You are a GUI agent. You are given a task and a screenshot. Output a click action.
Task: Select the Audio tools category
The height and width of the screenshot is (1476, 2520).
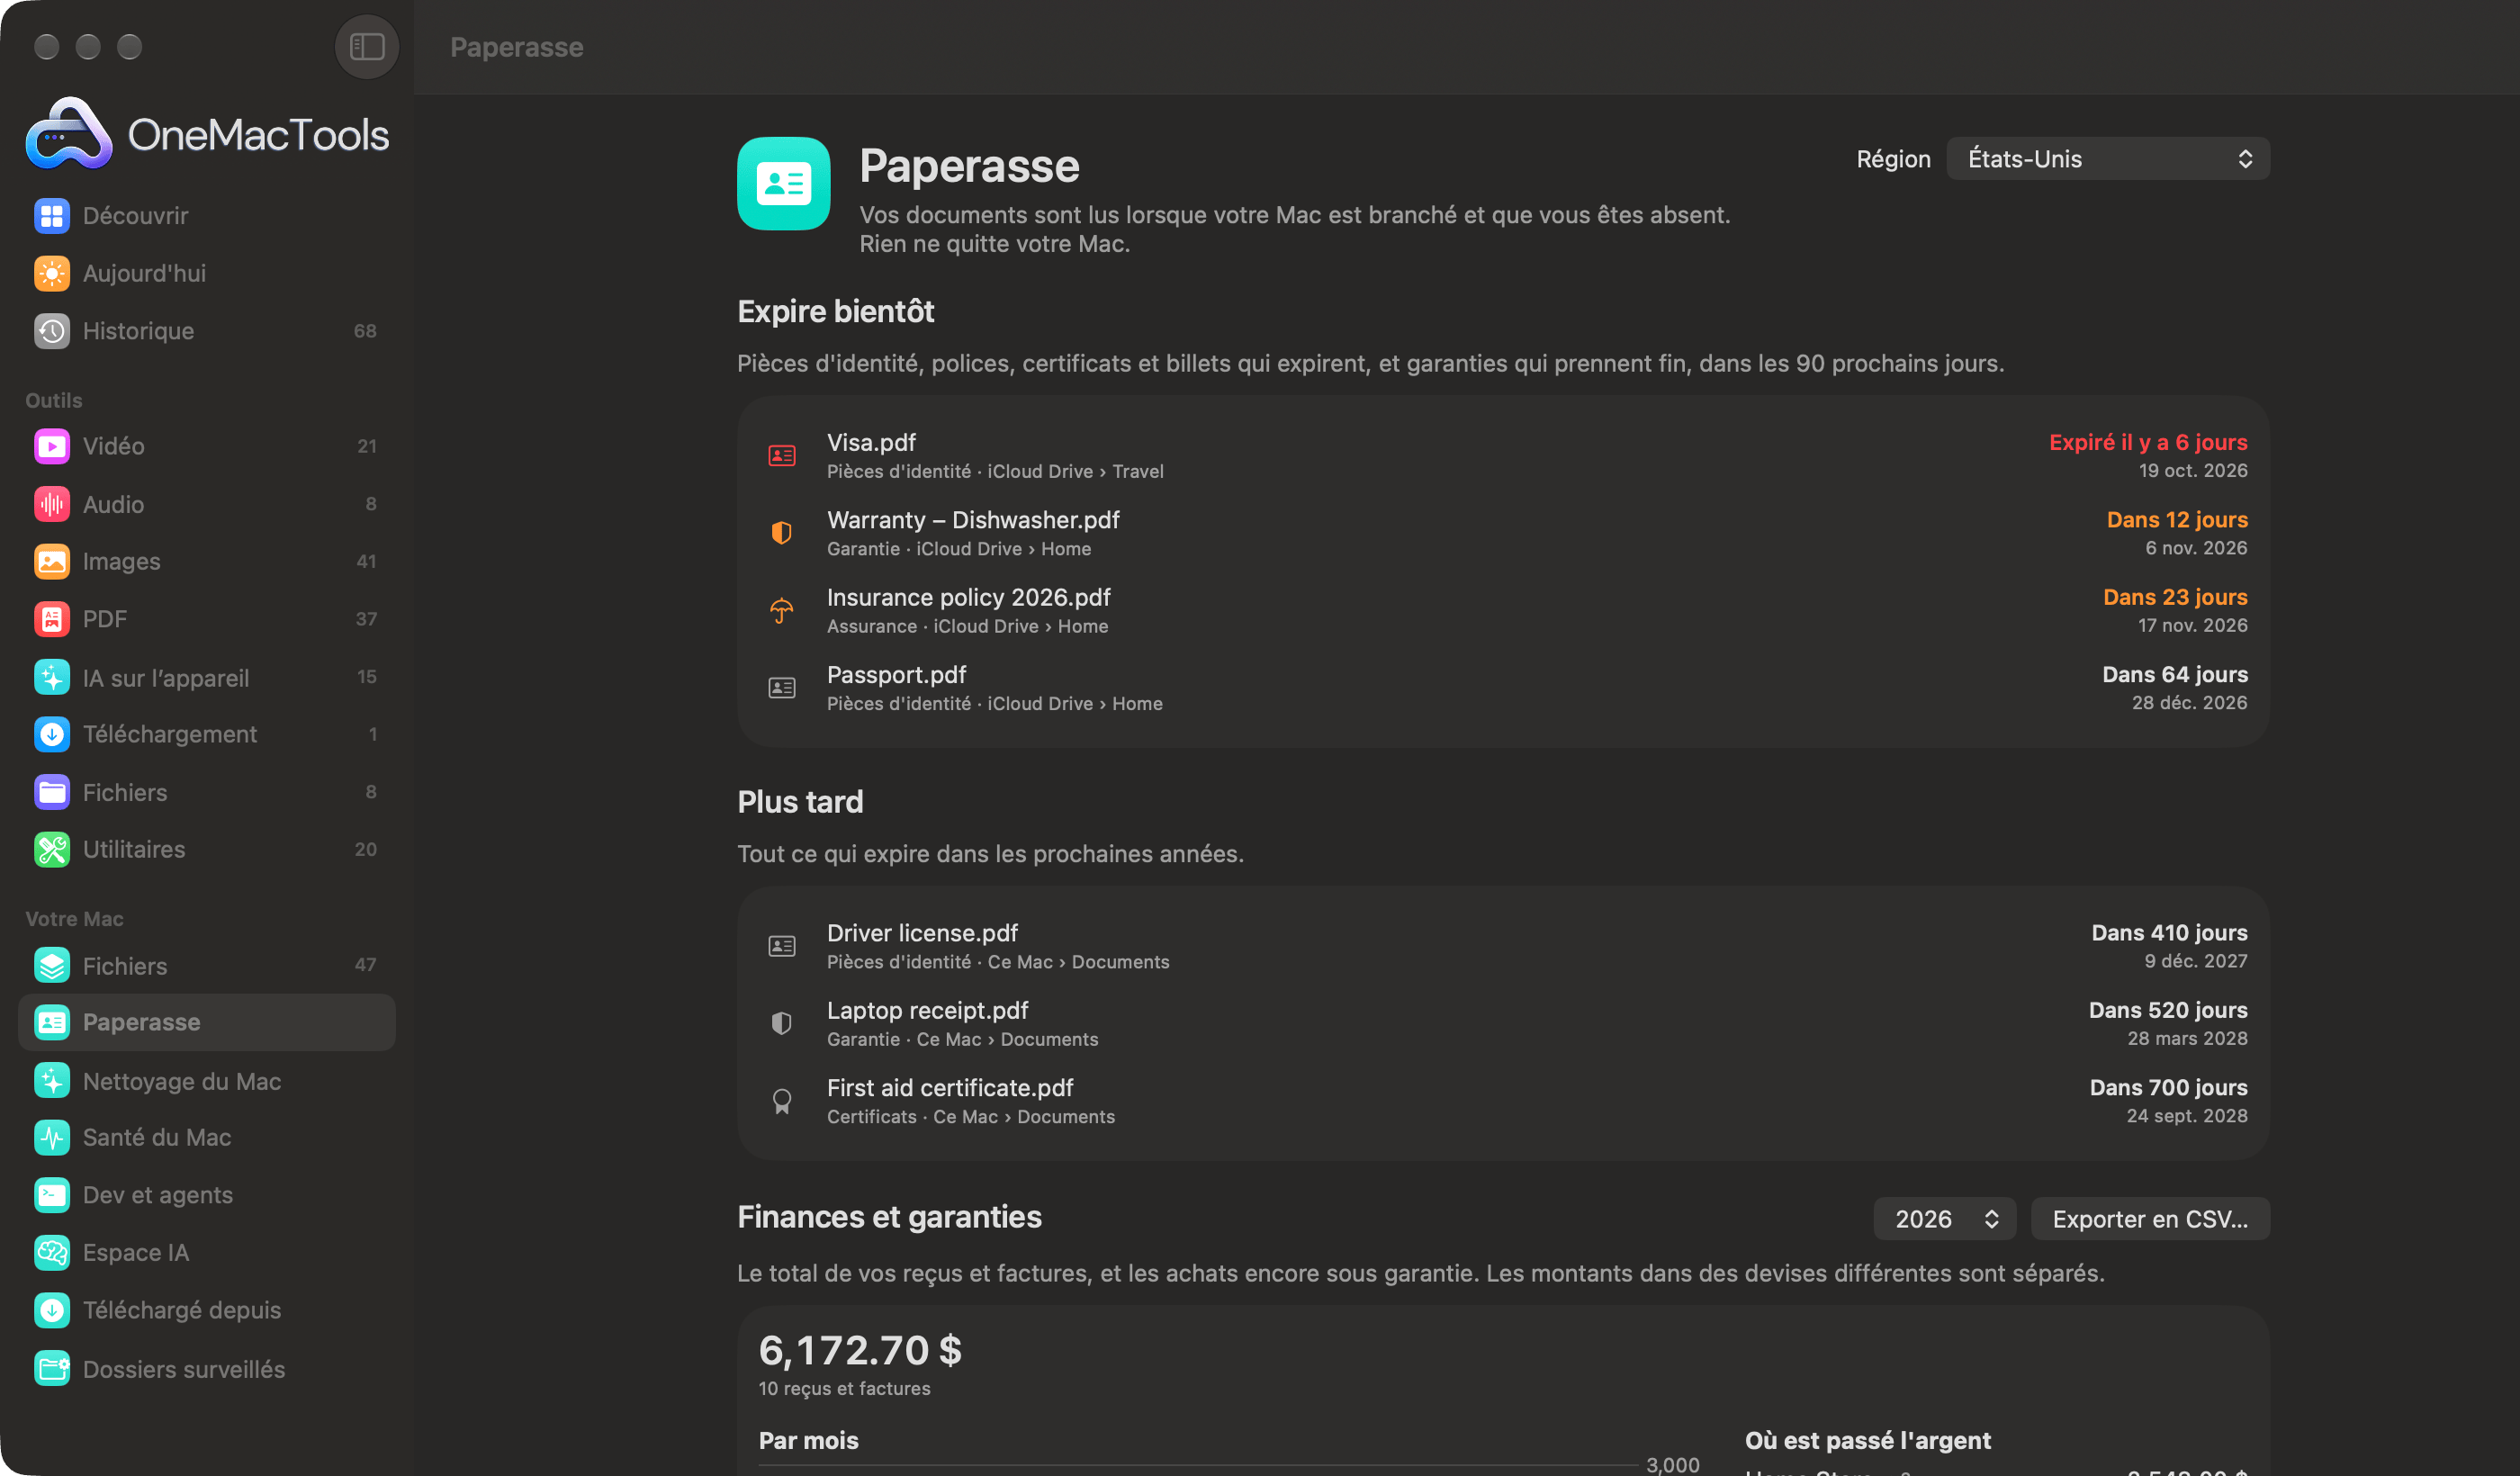tap(206, 504)
